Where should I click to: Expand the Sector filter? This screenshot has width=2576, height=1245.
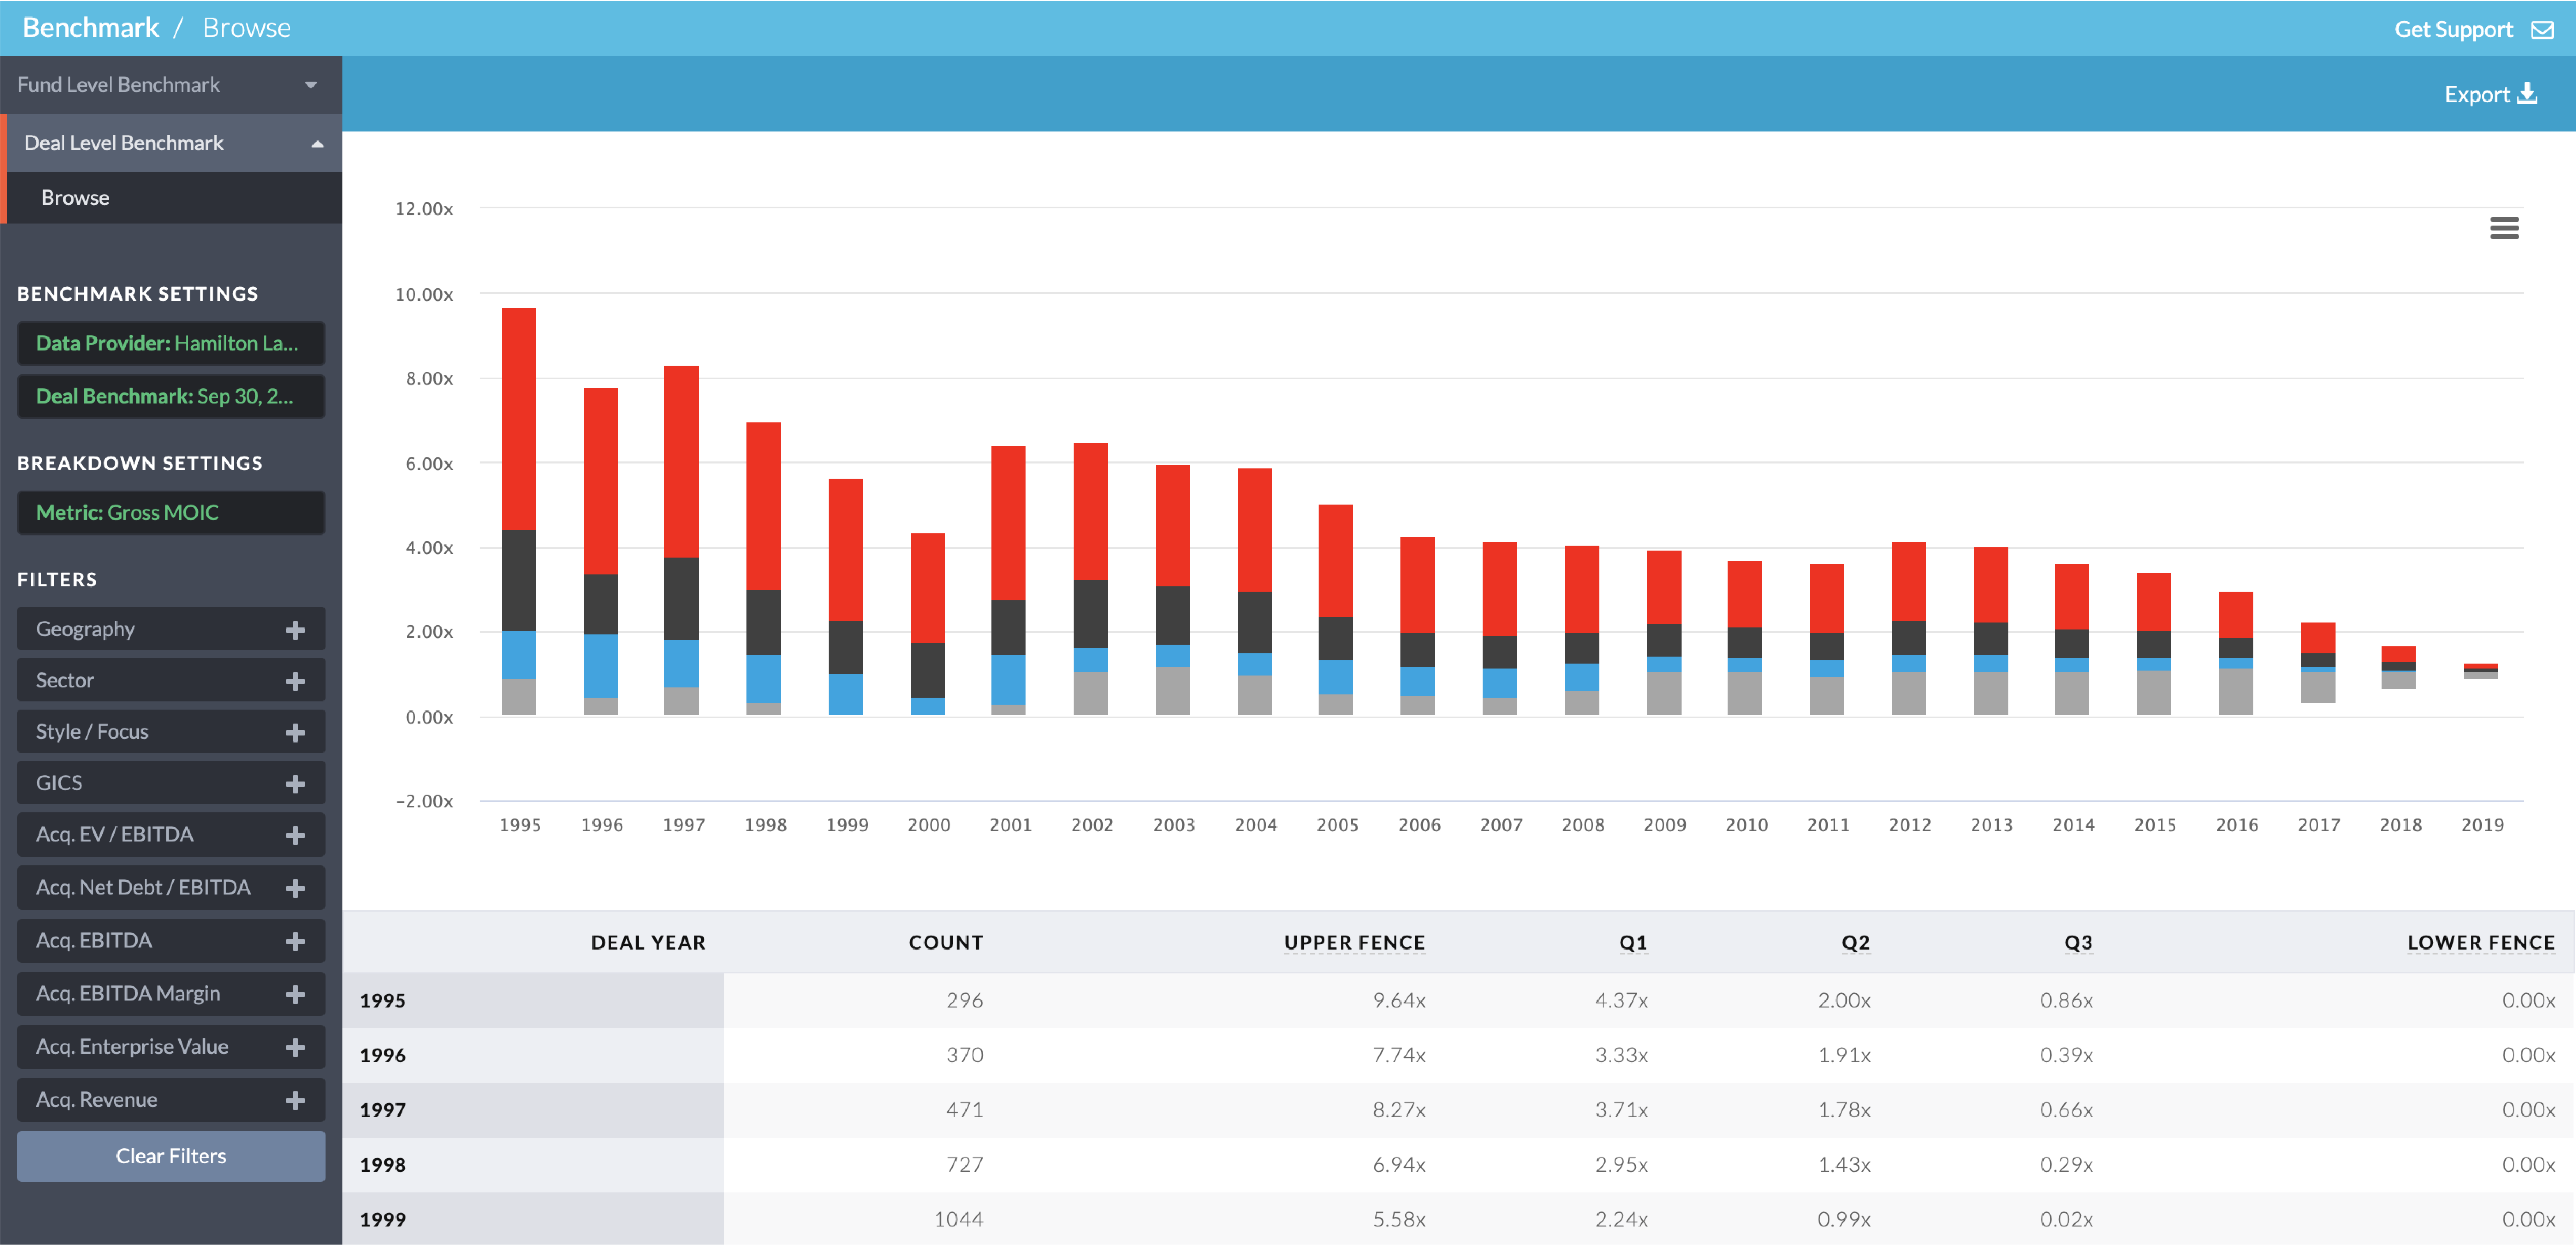[x=171, y=680]
